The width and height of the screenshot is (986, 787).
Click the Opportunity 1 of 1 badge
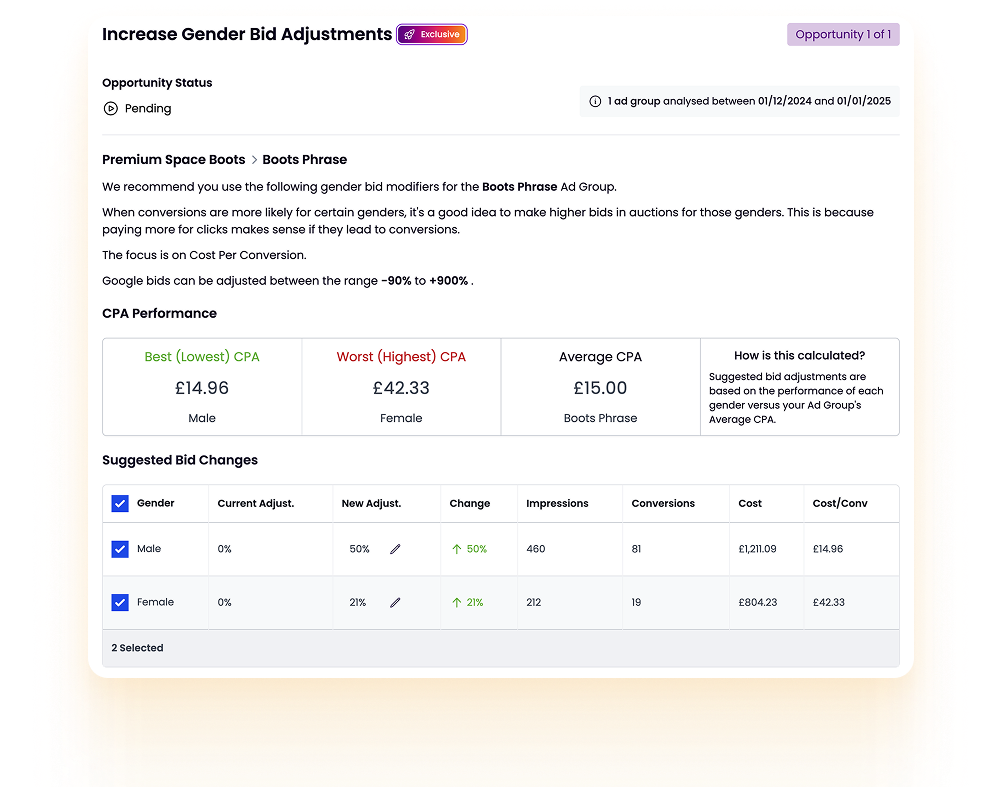843,34
